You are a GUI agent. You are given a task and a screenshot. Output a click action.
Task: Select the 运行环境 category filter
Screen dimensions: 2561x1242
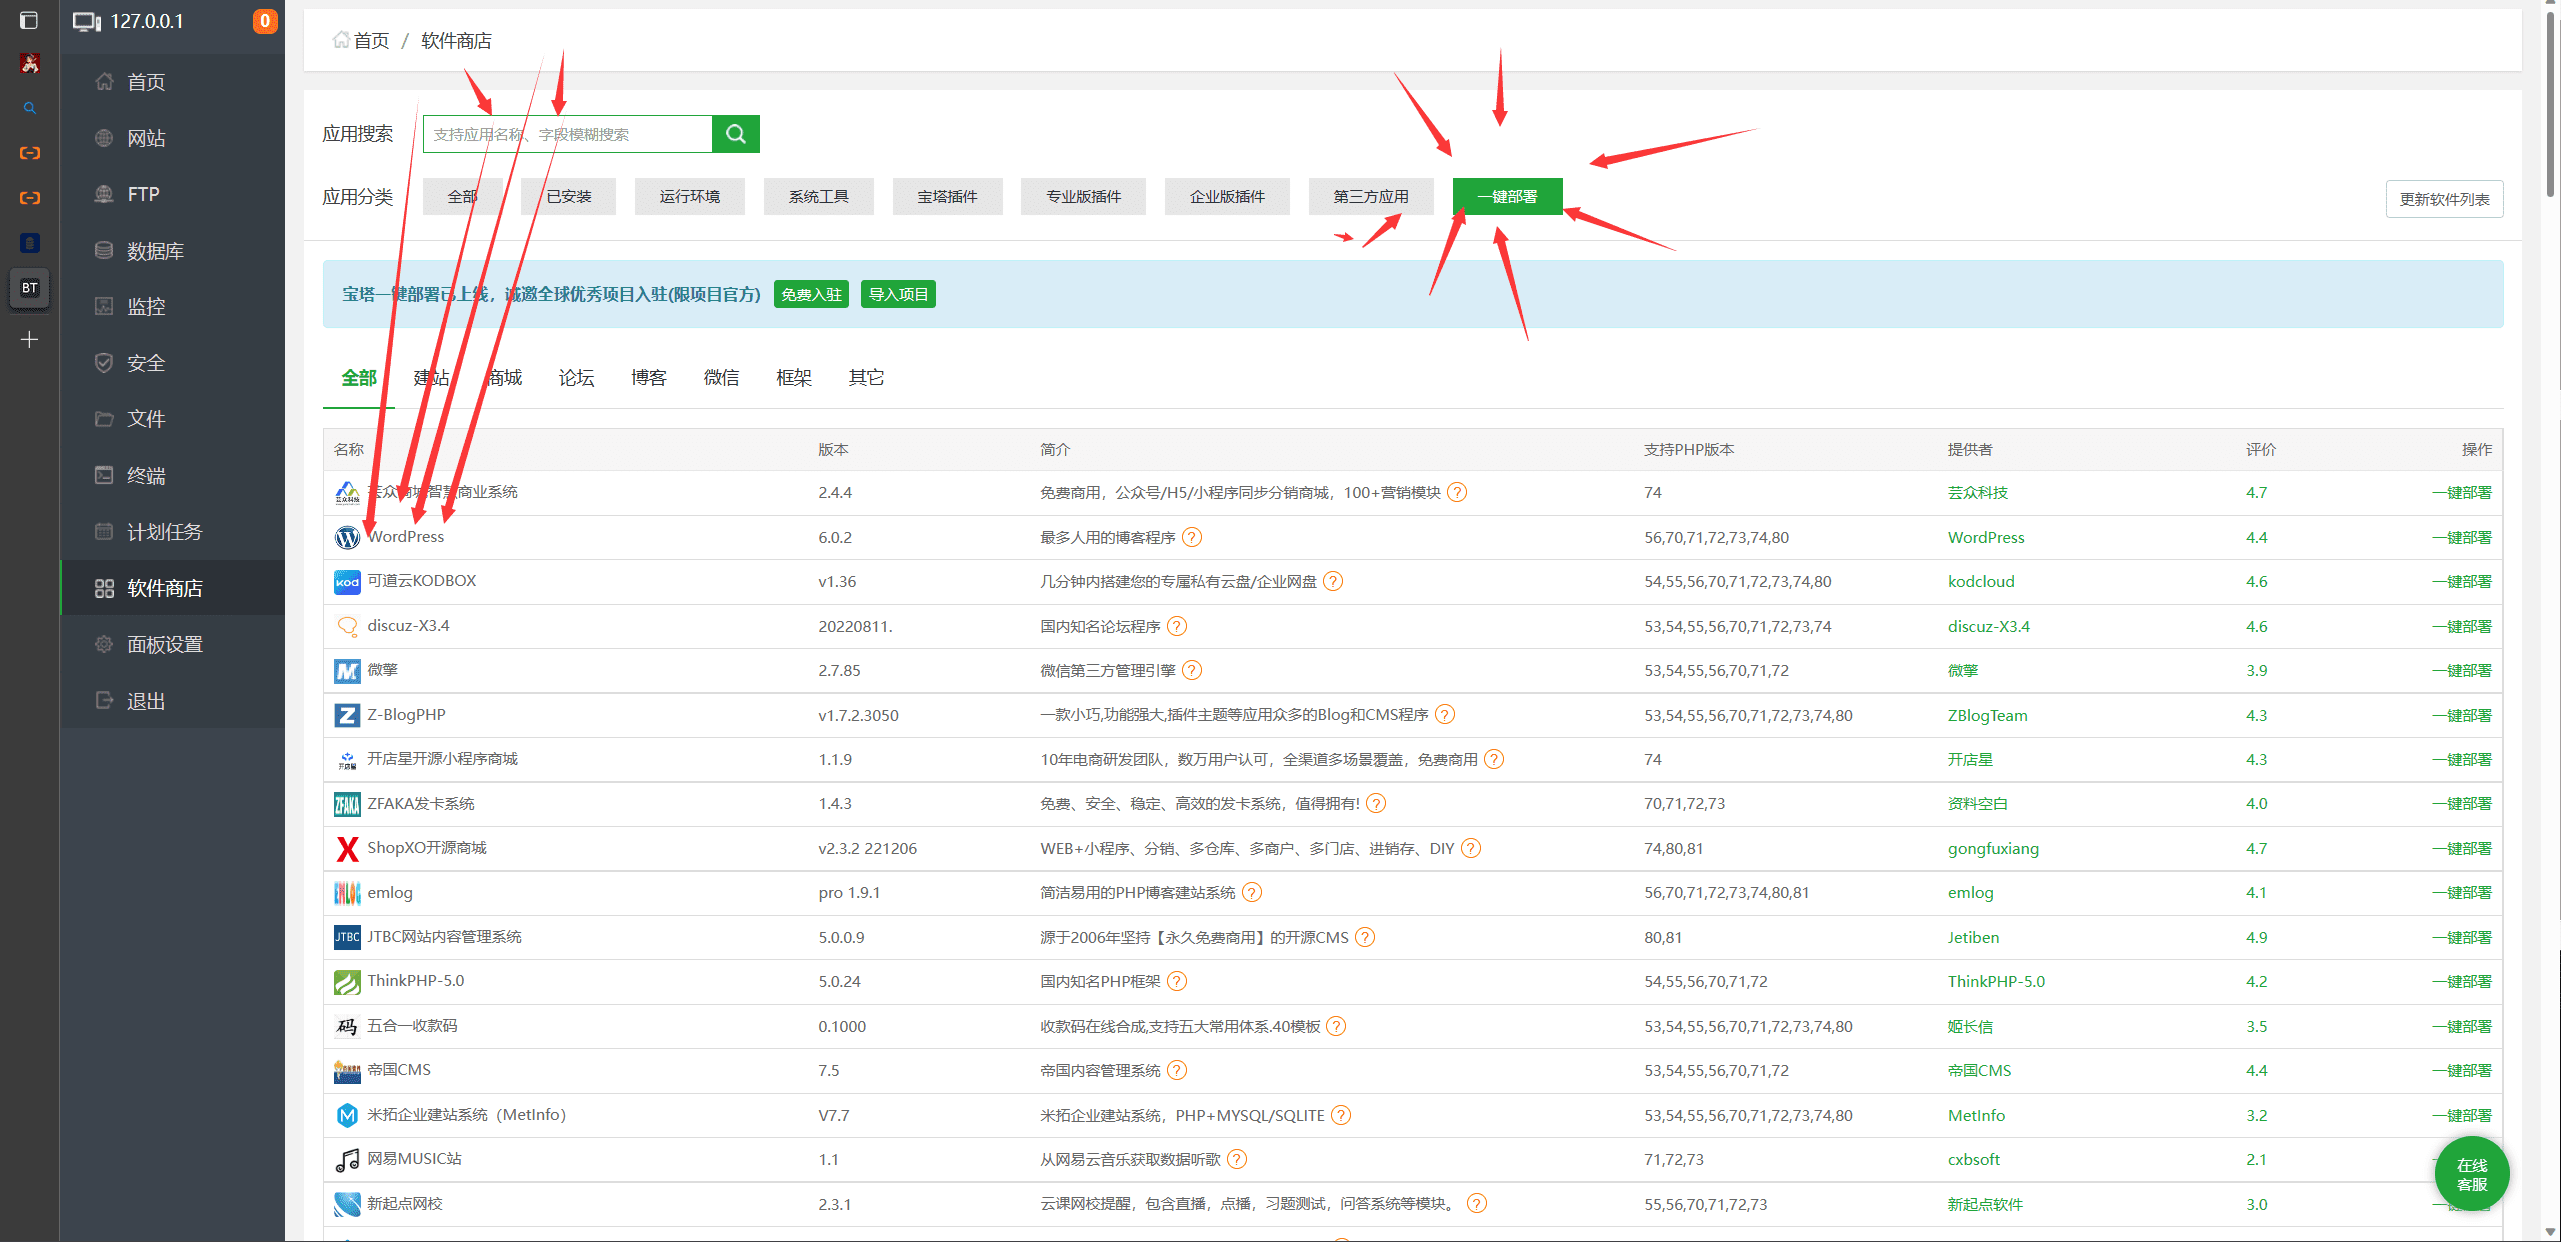click(689, 197)
